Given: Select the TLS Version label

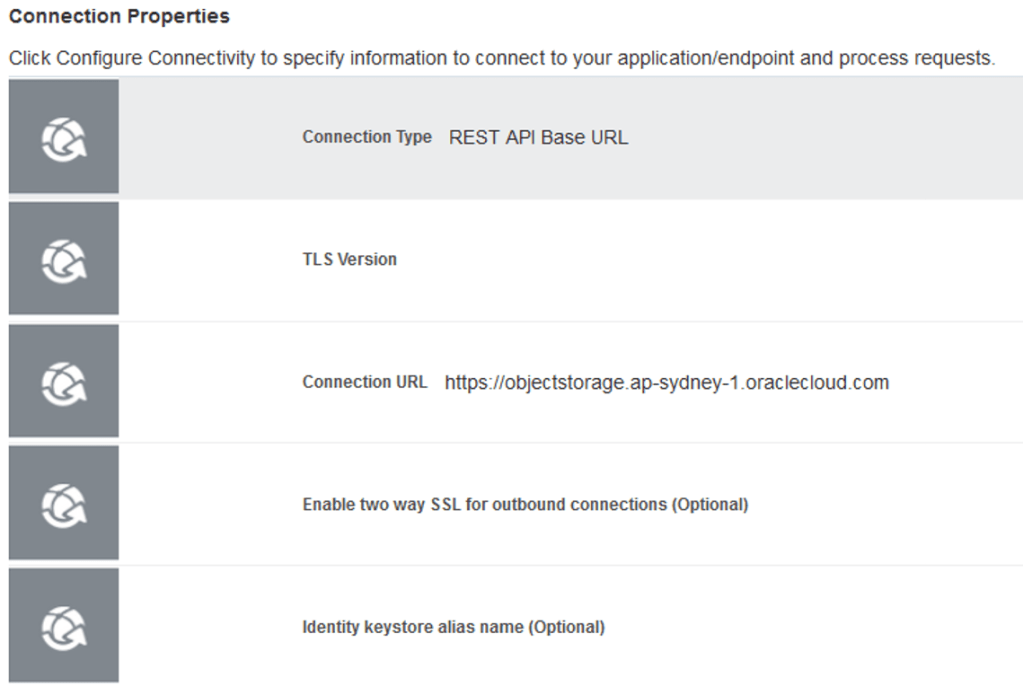Looking at the screenshot, I should (x=349, y=259).
